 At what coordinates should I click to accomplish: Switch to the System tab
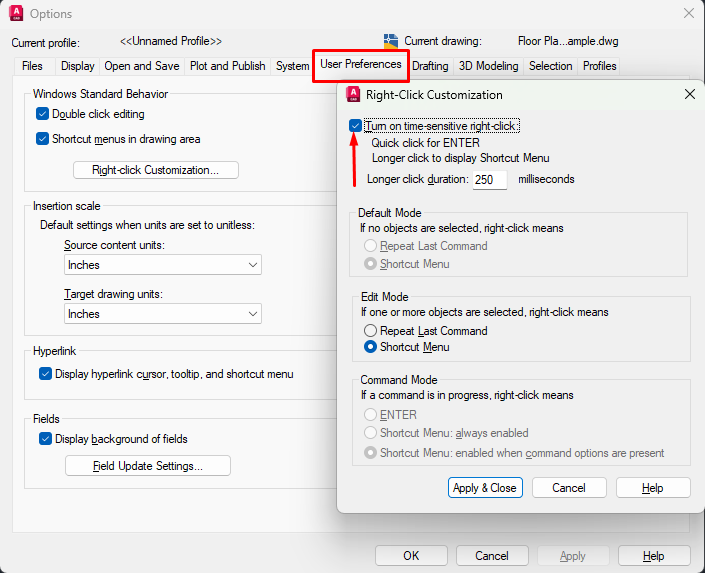tap(292, 66)
